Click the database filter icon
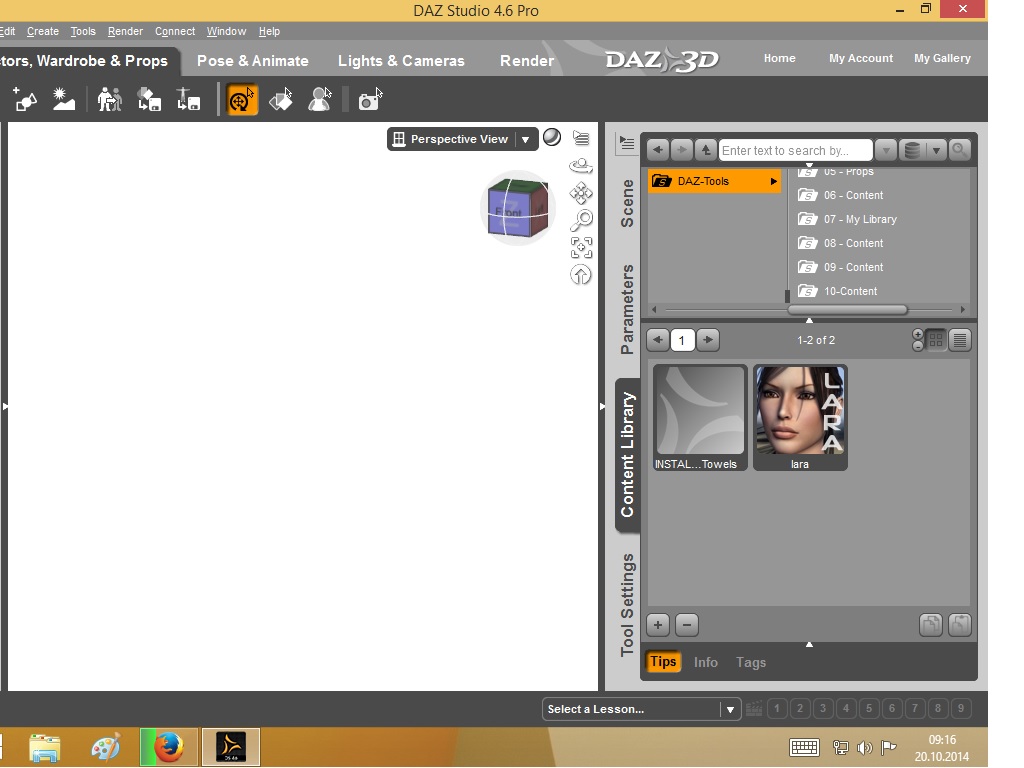Image resolution: width=1024 pixels, height=768 pixels. pyautogui.click(x=912, y=150)
